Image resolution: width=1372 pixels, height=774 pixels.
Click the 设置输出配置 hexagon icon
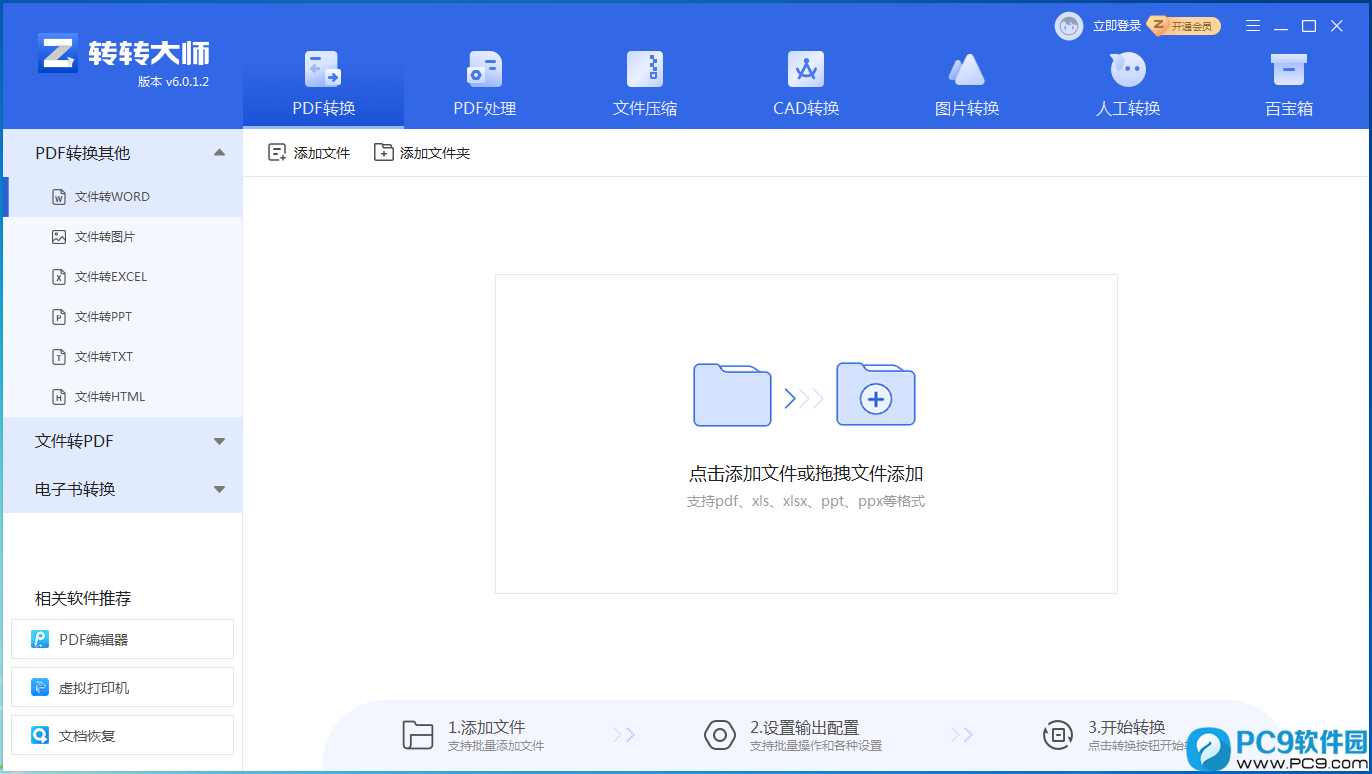coord(720,735)
